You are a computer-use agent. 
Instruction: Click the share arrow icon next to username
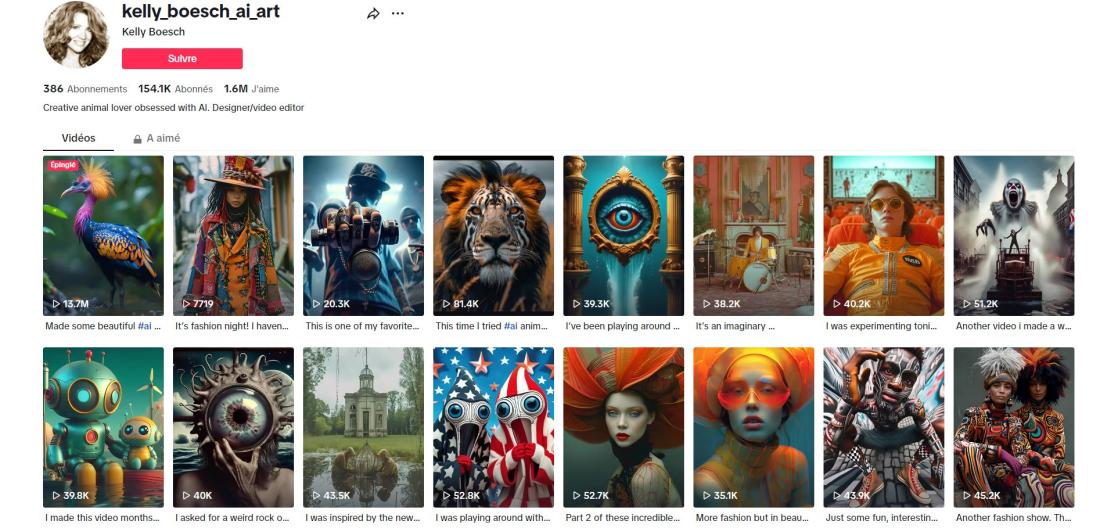tap(373, 13)
